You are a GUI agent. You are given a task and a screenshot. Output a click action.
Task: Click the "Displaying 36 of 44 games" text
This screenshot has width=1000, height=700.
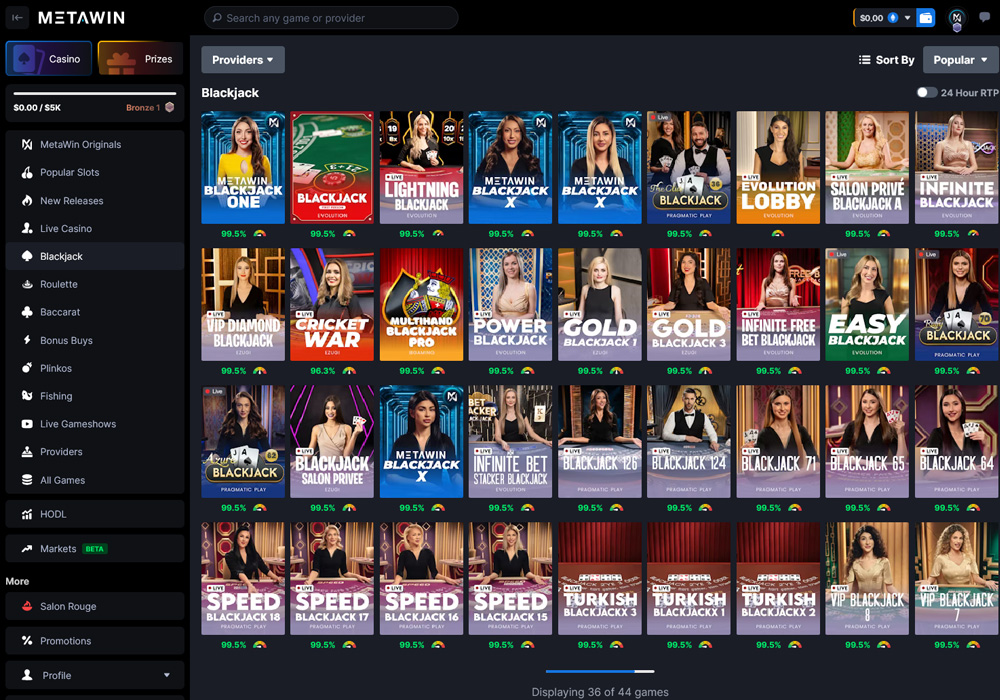point(600,692)
